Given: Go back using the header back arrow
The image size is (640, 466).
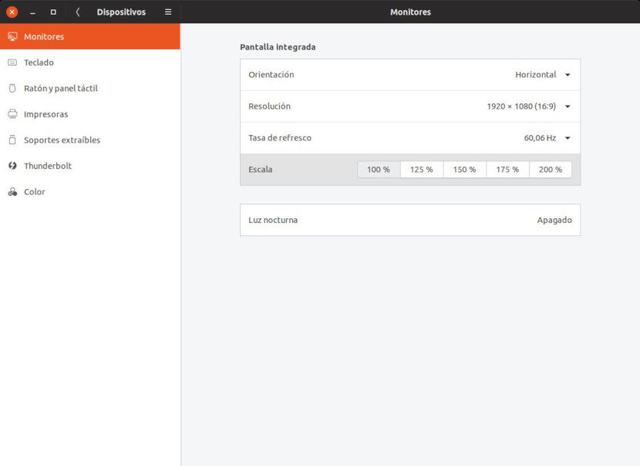Looking at the screenshot, I should point(78,12).
